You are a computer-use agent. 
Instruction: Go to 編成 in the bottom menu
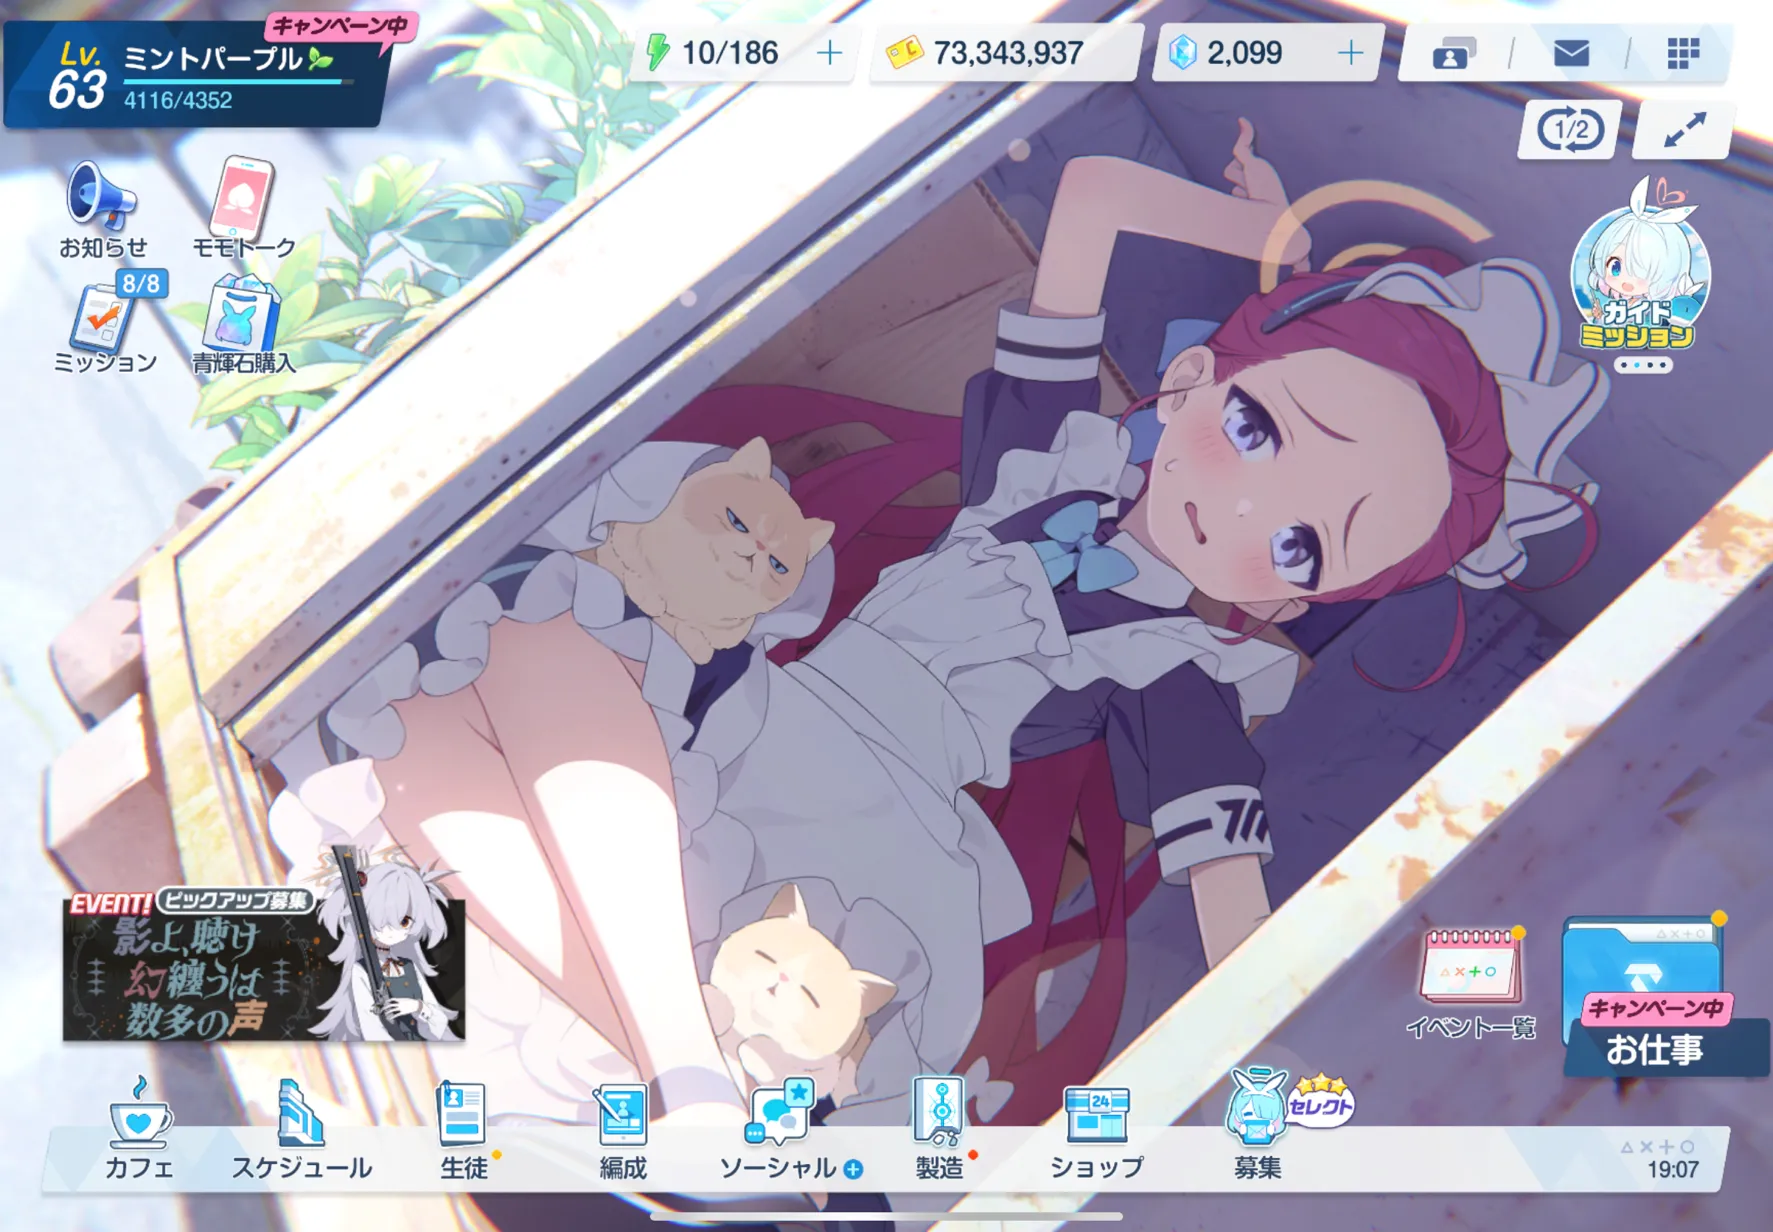[622, 1130]
